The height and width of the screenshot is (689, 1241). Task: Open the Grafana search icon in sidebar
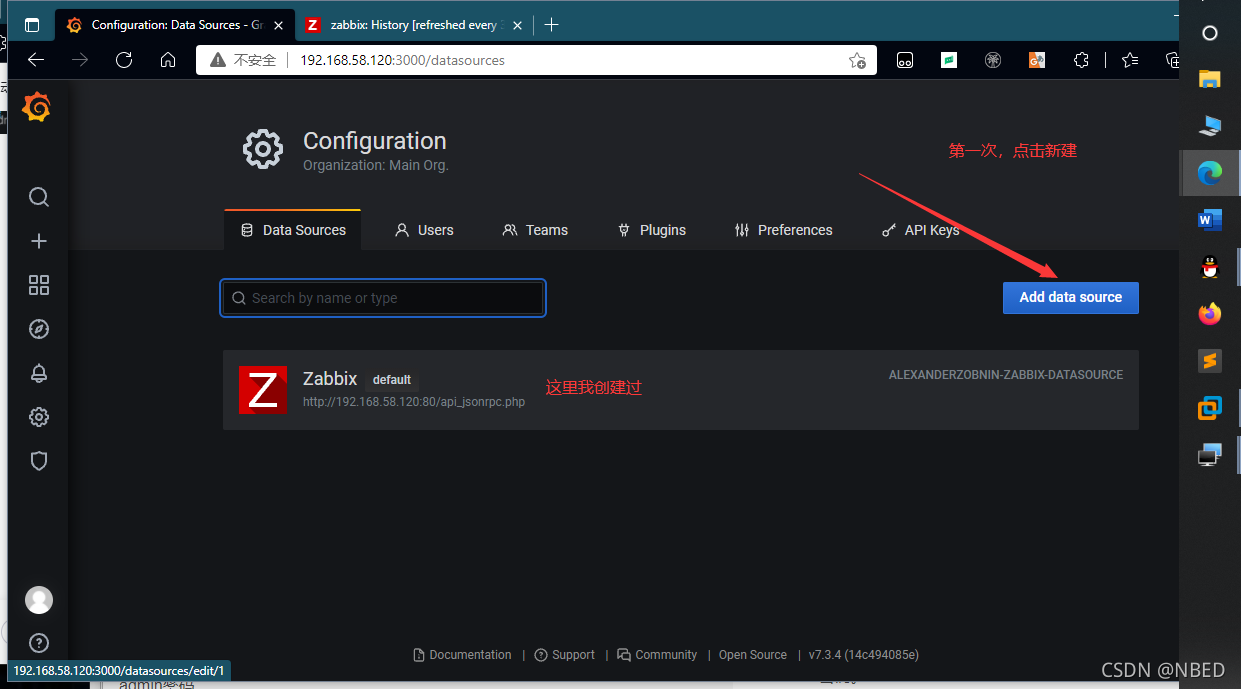[39, 197]
